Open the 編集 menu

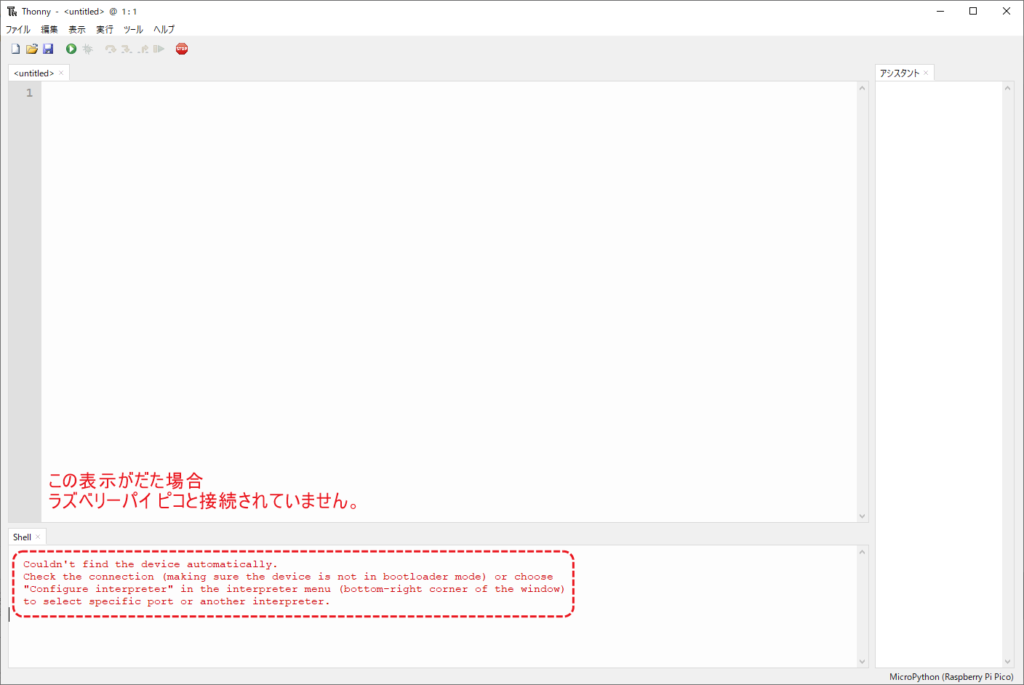(x=49, y=30)
